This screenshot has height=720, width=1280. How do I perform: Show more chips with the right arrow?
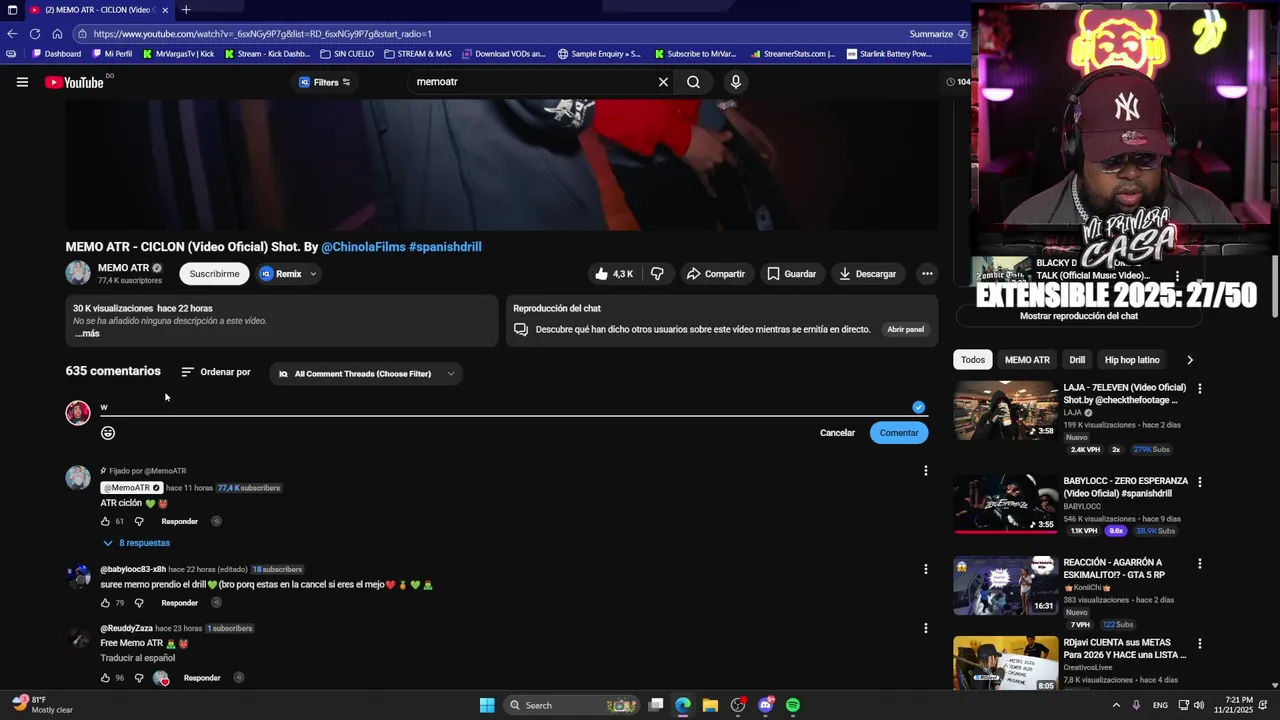point(1189,360)
